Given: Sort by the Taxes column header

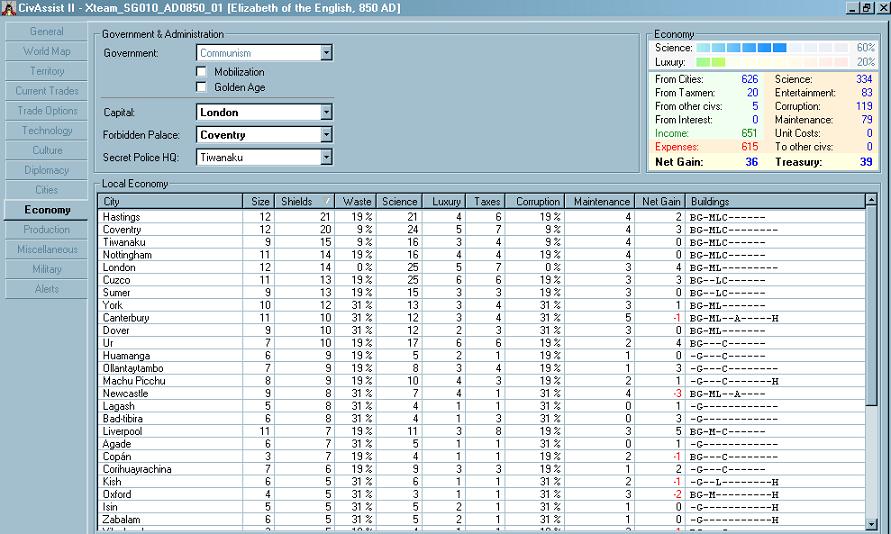Looking at the screenshot, I should (486, 202).
